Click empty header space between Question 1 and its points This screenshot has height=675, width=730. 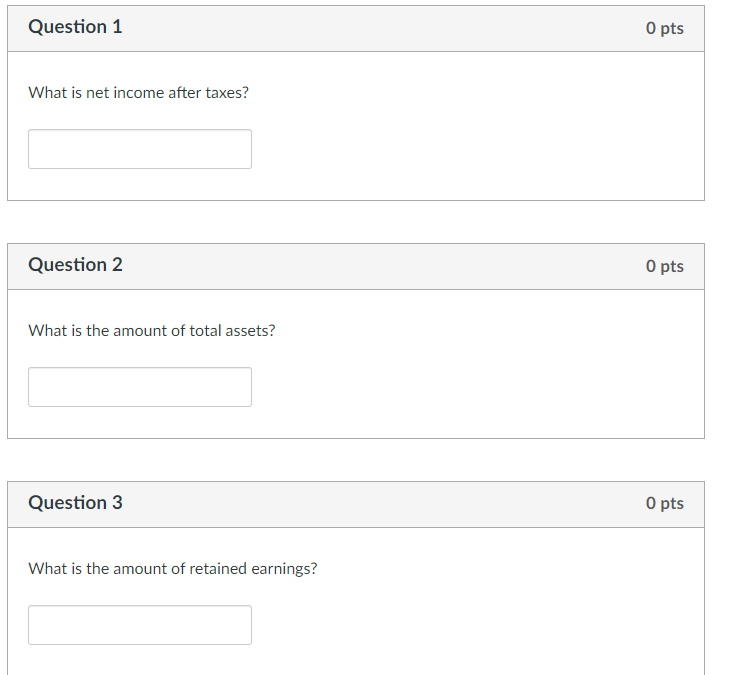pos(380,28)
